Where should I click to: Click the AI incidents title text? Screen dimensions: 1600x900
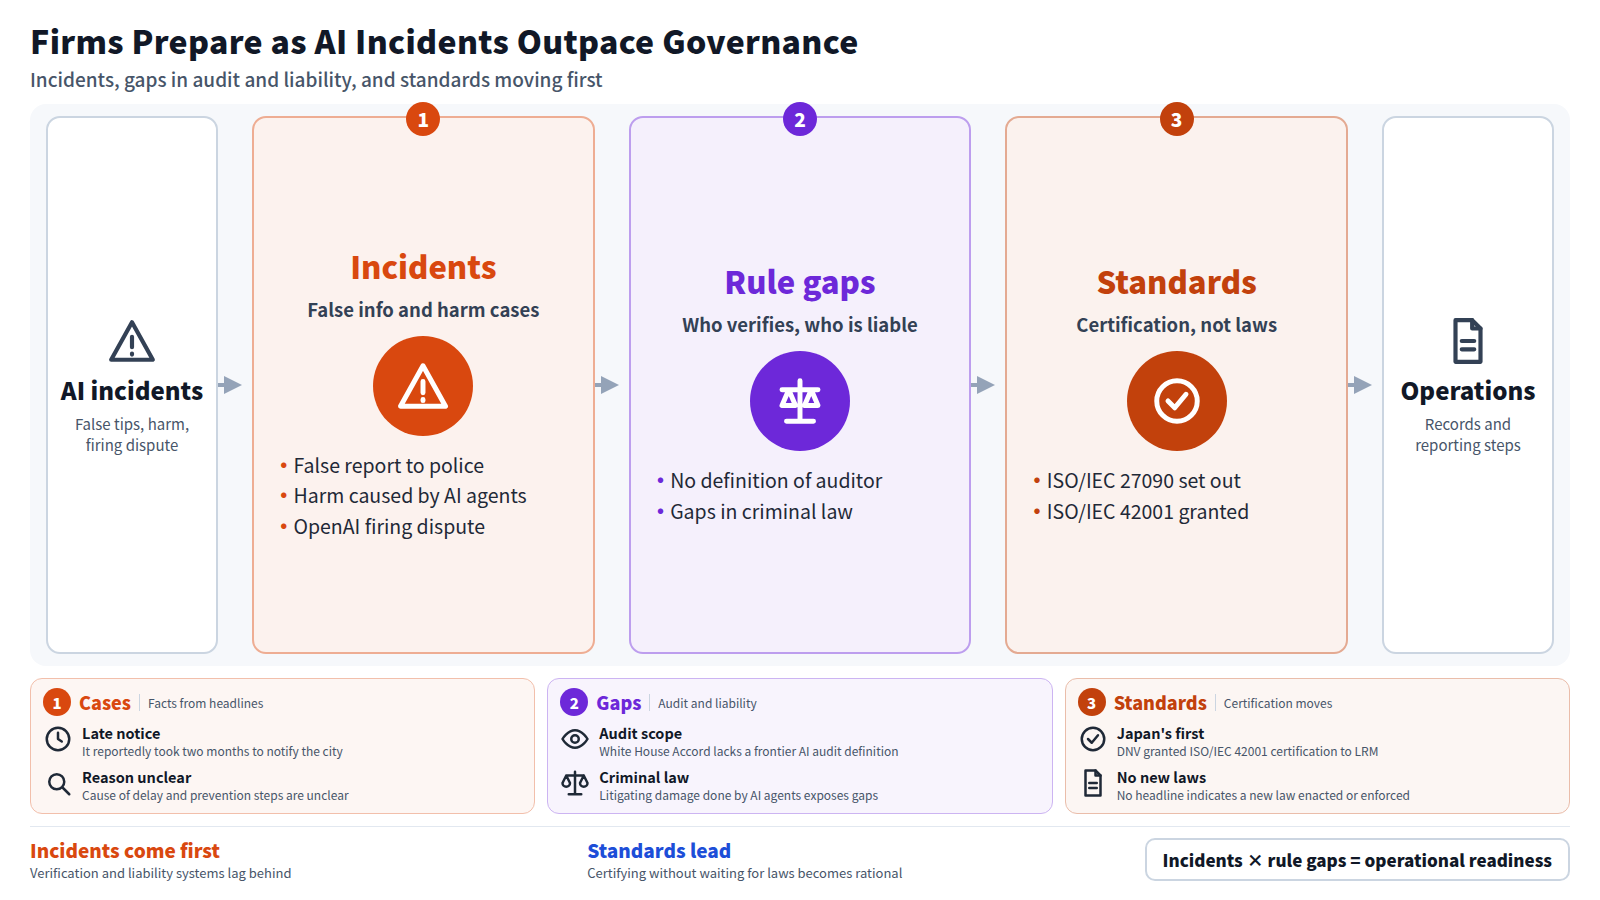click(x=132, y=391)
